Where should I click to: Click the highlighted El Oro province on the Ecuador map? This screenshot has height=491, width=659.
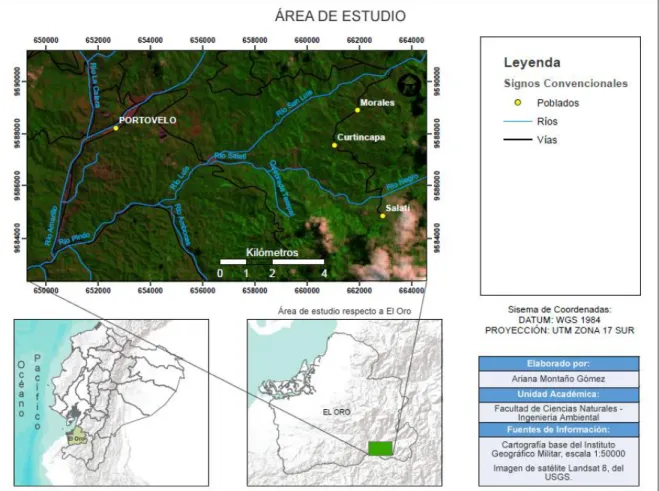click(76, 436)
